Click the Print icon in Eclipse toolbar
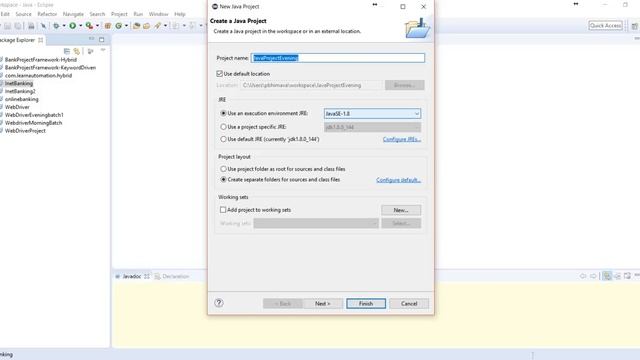This screenshot has height=360, width=640. point(31,26)
